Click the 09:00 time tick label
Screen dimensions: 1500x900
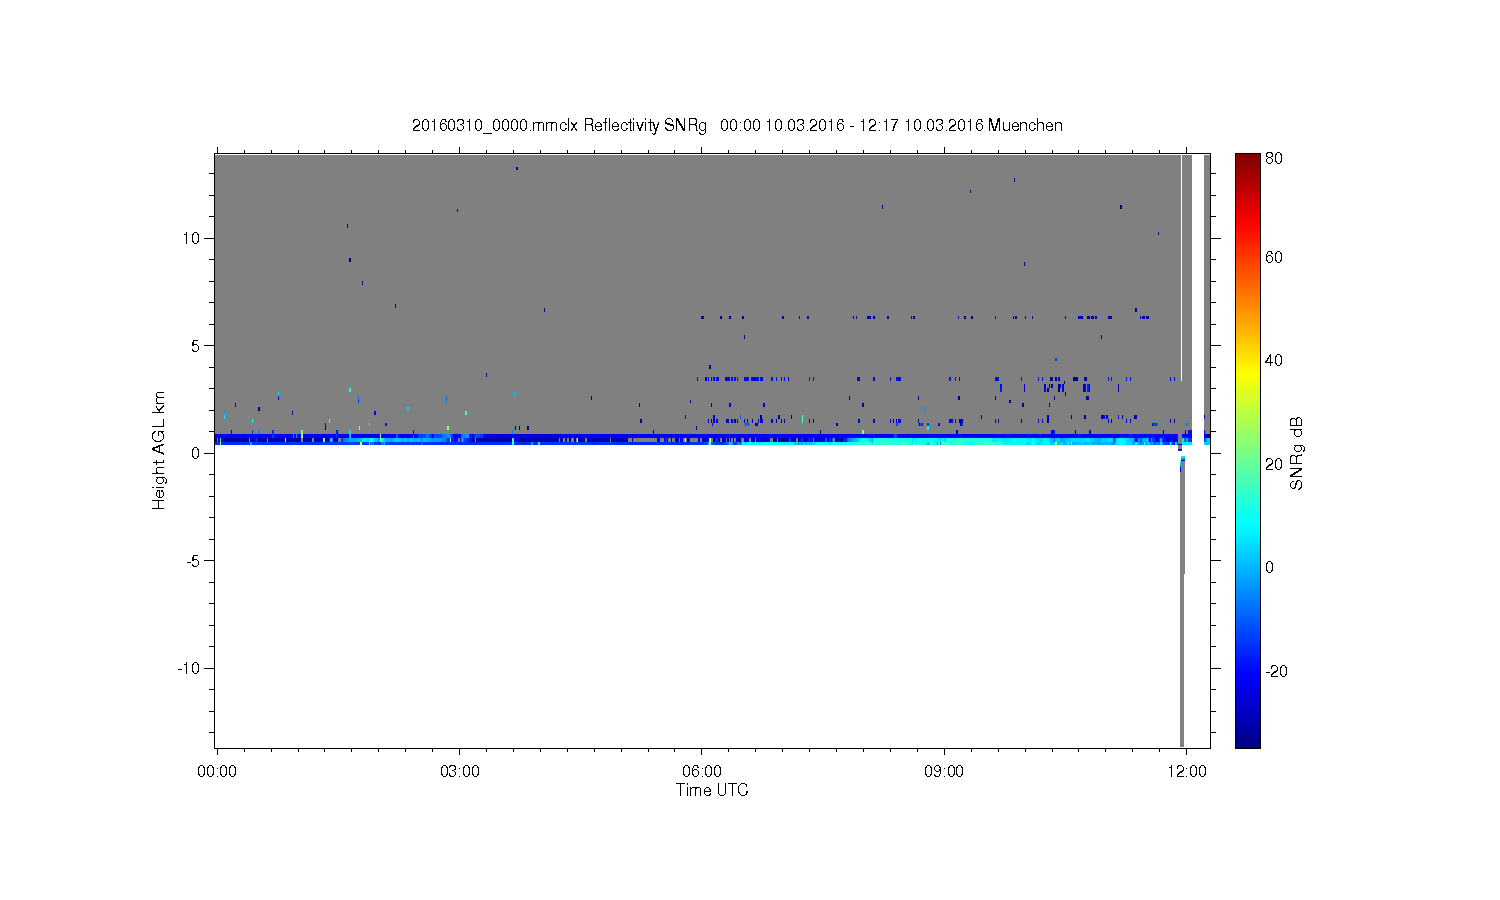[944, 772]
